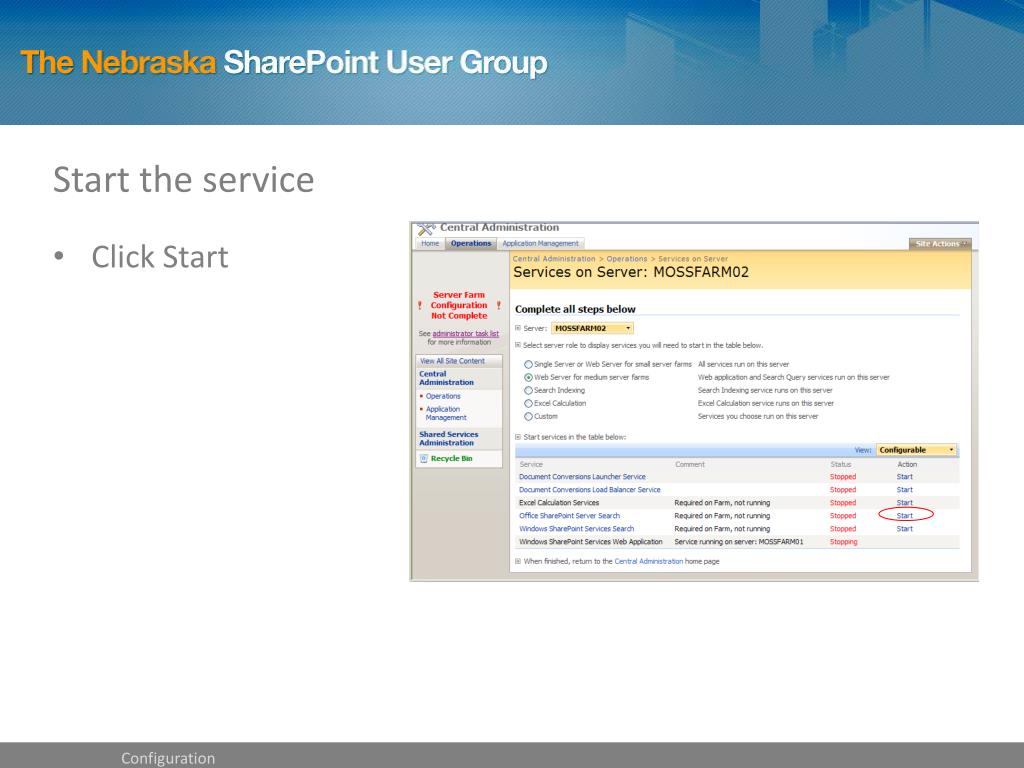Click 'Service running on server: MOSSFARM01' comment
The image size is (1024, 768).
click(739, 542)
